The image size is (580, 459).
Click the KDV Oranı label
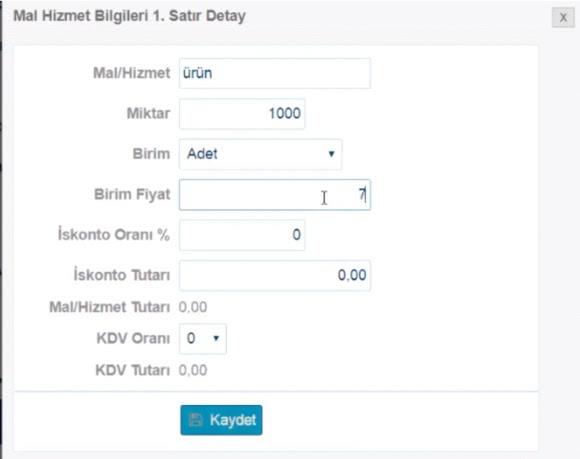coord(133,338)
